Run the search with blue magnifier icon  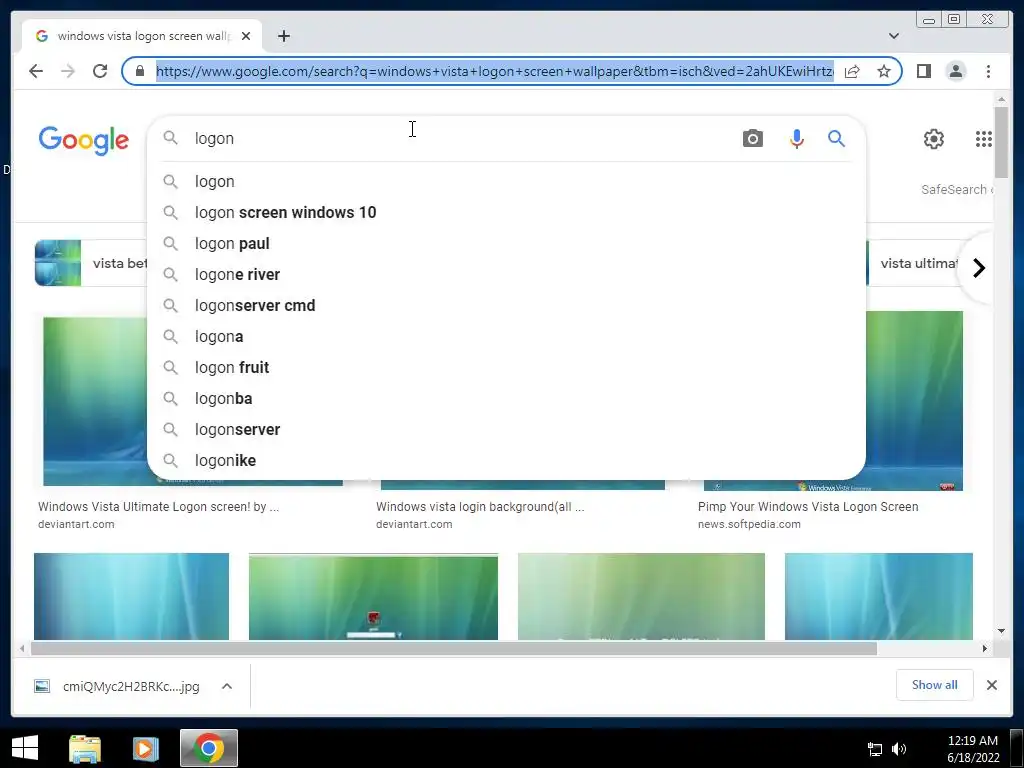837,138
